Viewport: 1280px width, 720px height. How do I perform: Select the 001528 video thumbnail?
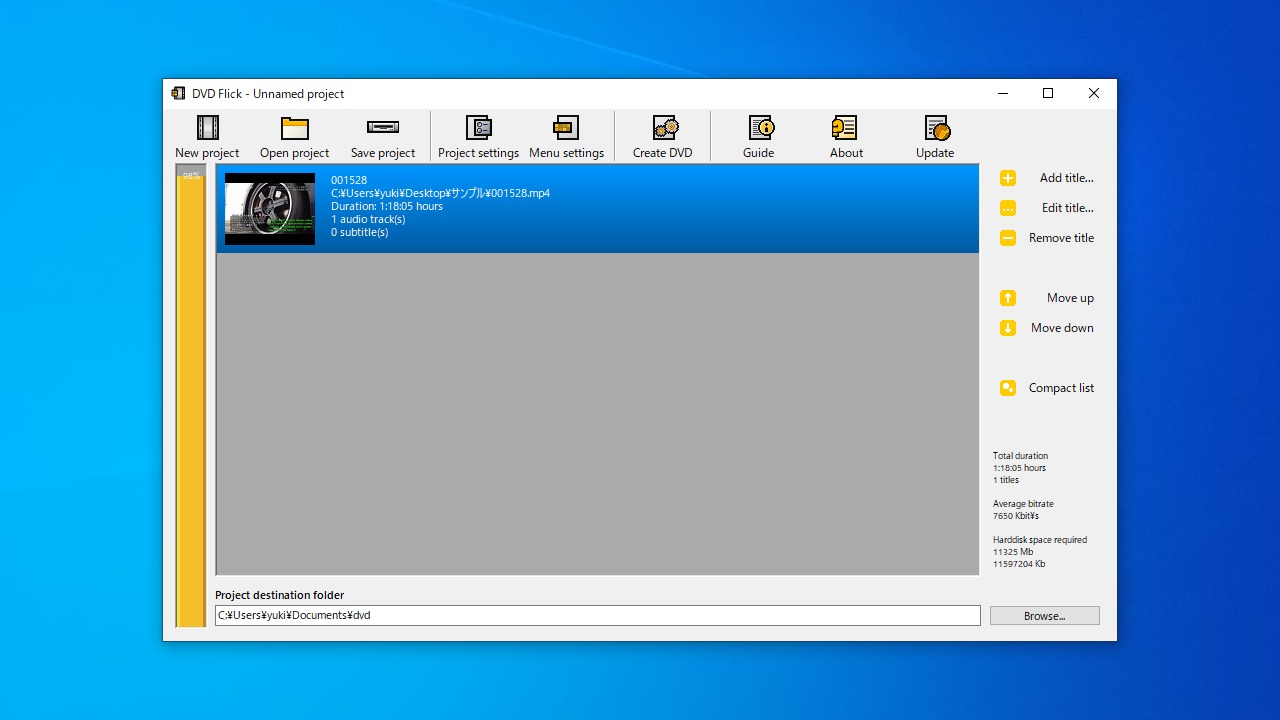[x=270, y=209]
